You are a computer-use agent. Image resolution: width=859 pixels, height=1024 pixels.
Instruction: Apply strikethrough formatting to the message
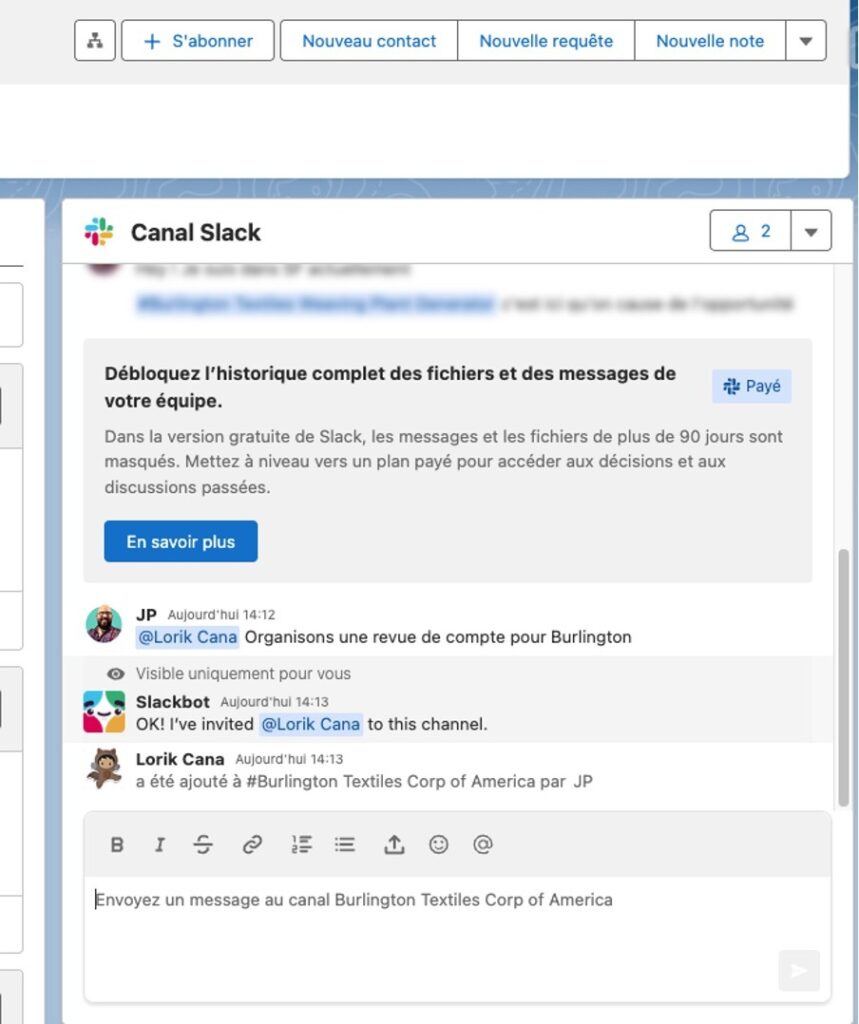click(x=203, y=844)
